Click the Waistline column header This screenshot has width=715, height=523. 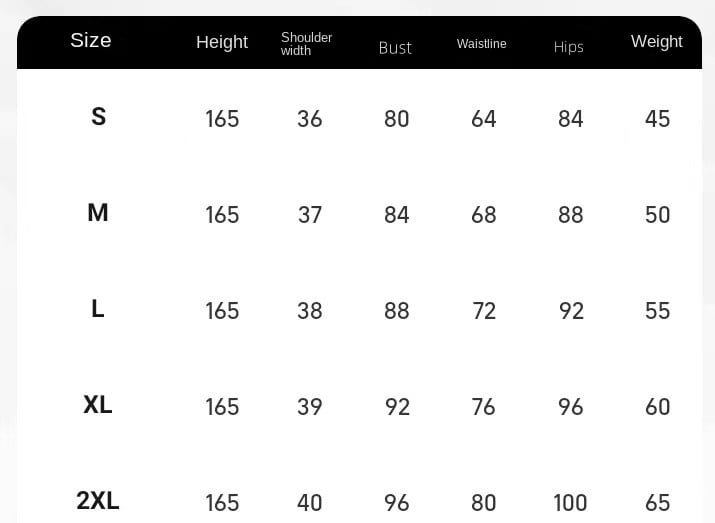pyautogui.click(x=482, y=44)
